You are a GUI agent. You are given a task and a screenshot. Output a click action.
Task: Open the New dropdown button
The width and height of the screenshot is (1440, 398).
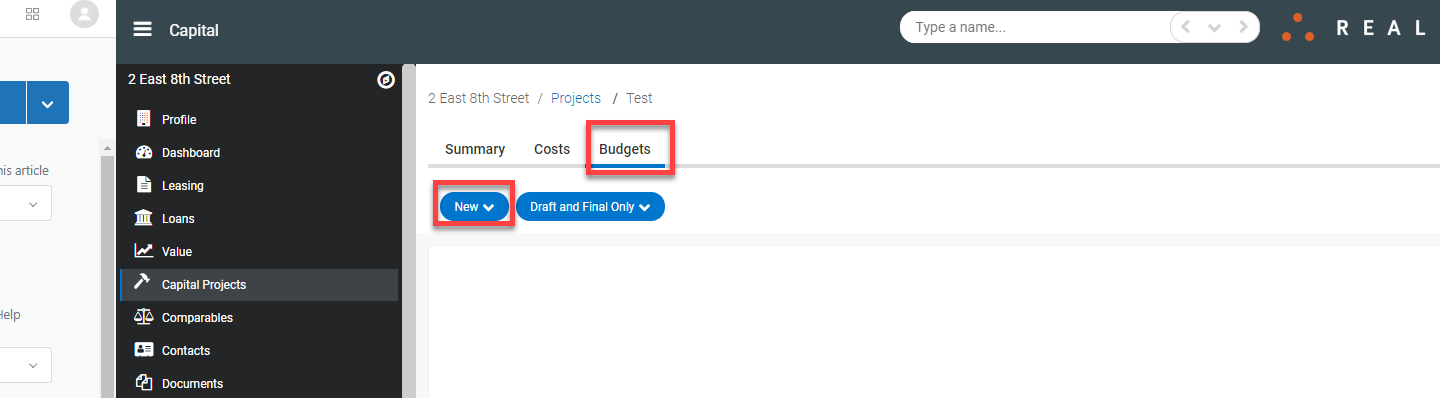click(x=474, y=206)
